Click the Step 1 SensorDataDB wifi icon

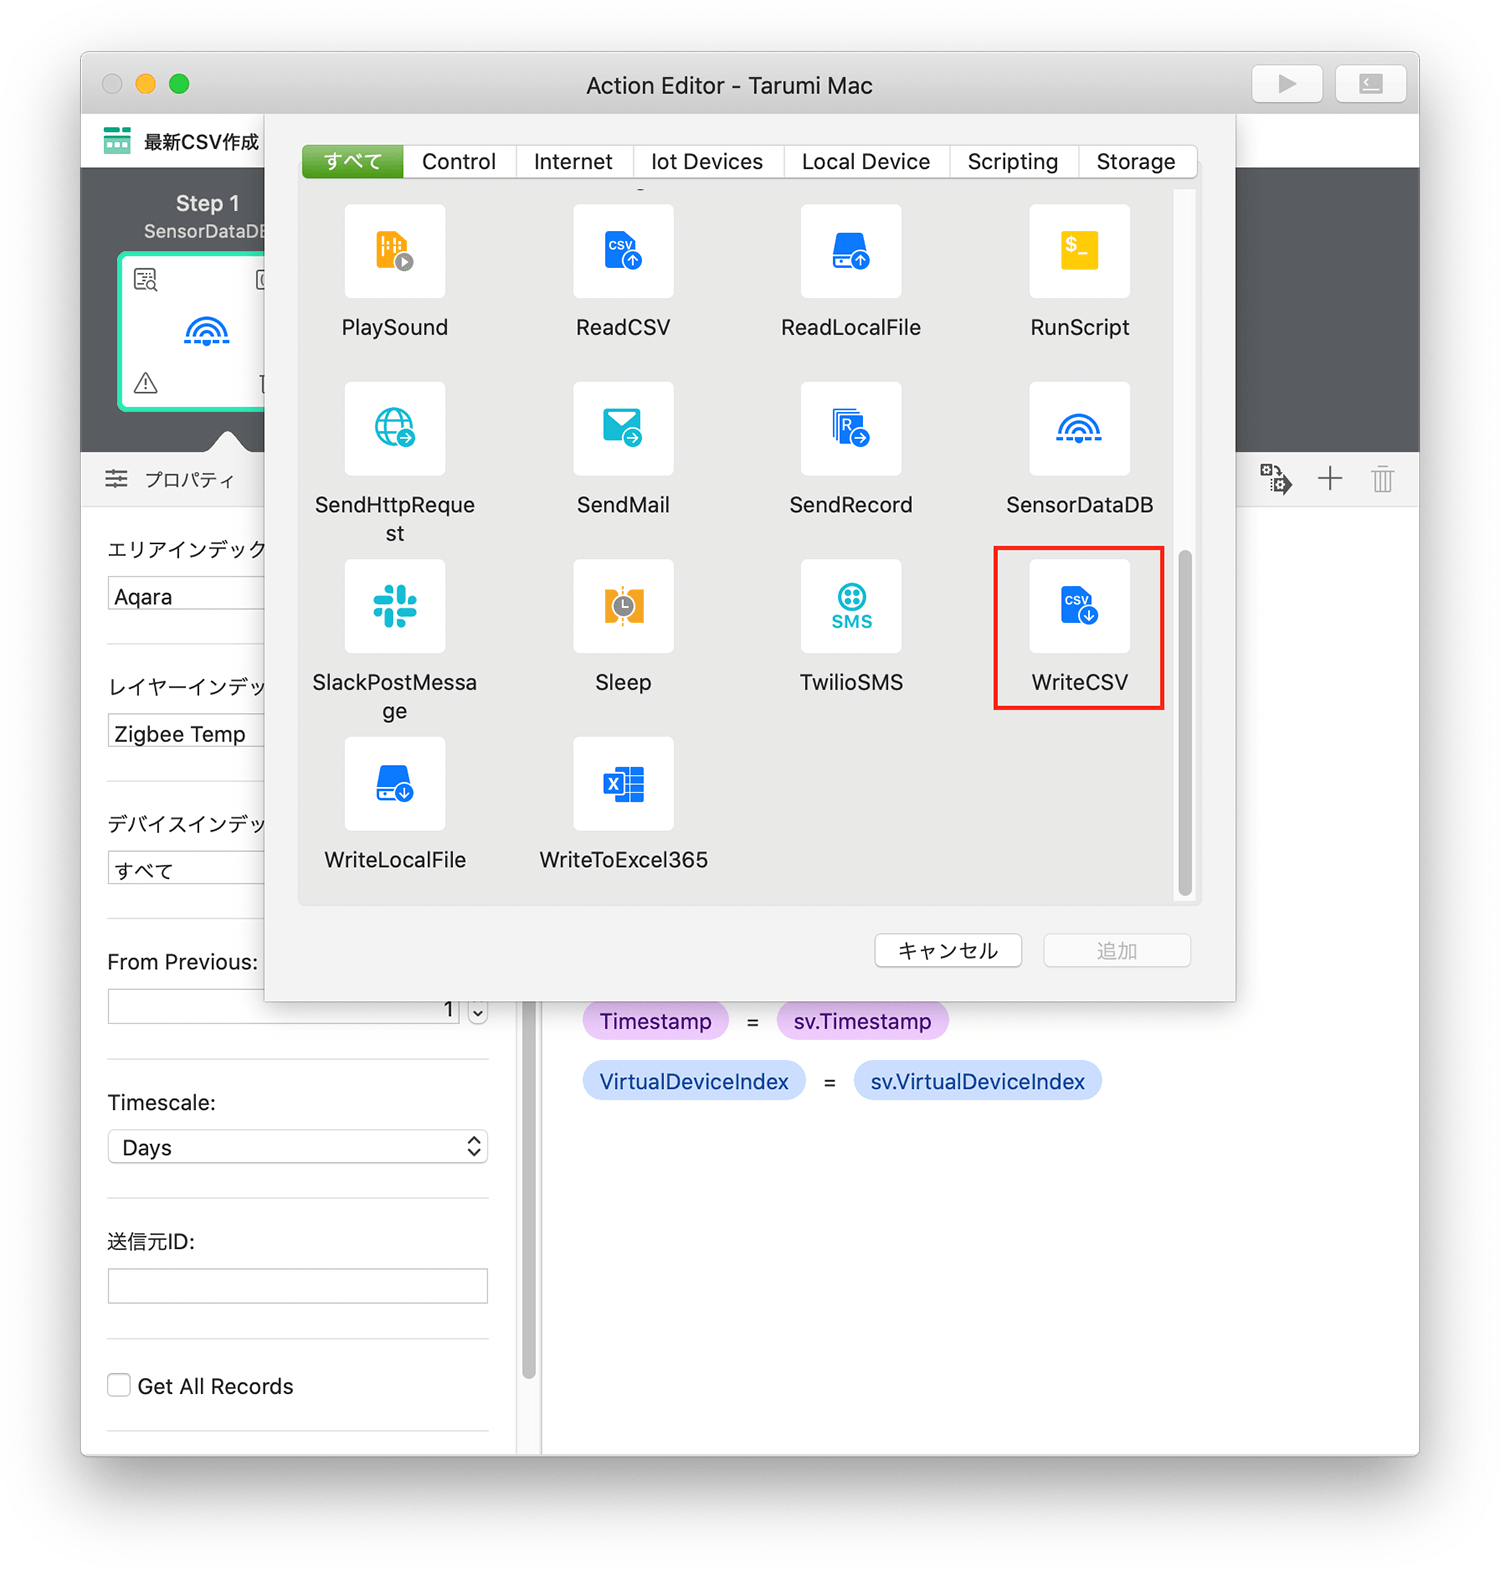tap(207, 331)
